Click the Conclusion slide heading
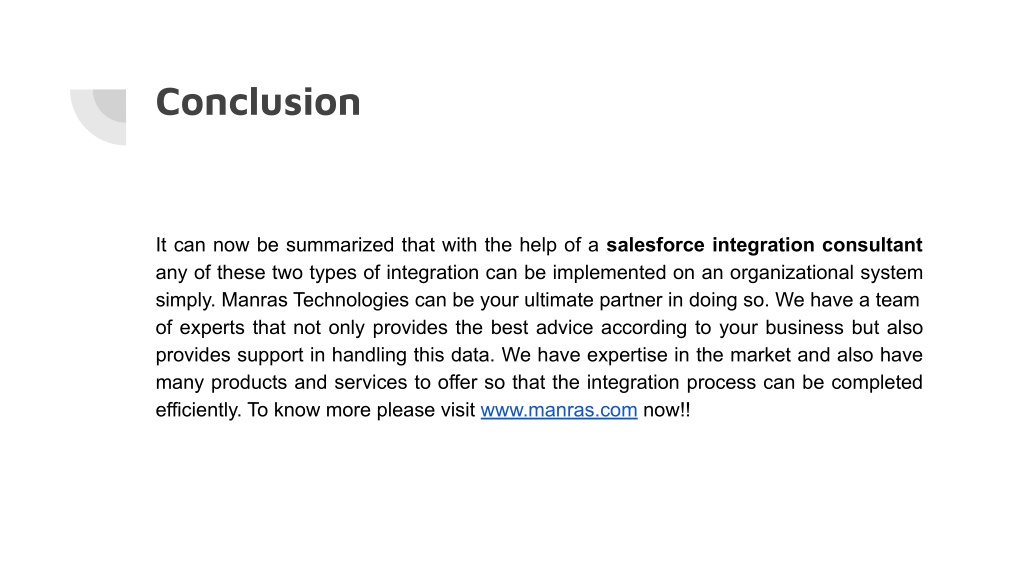1024x576 pixels. tap(258, 103)
